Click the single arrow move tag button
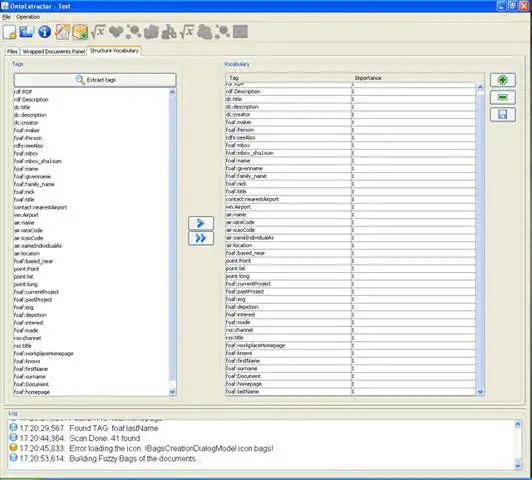This screenshot has height=480, width=532. point(201,223)
